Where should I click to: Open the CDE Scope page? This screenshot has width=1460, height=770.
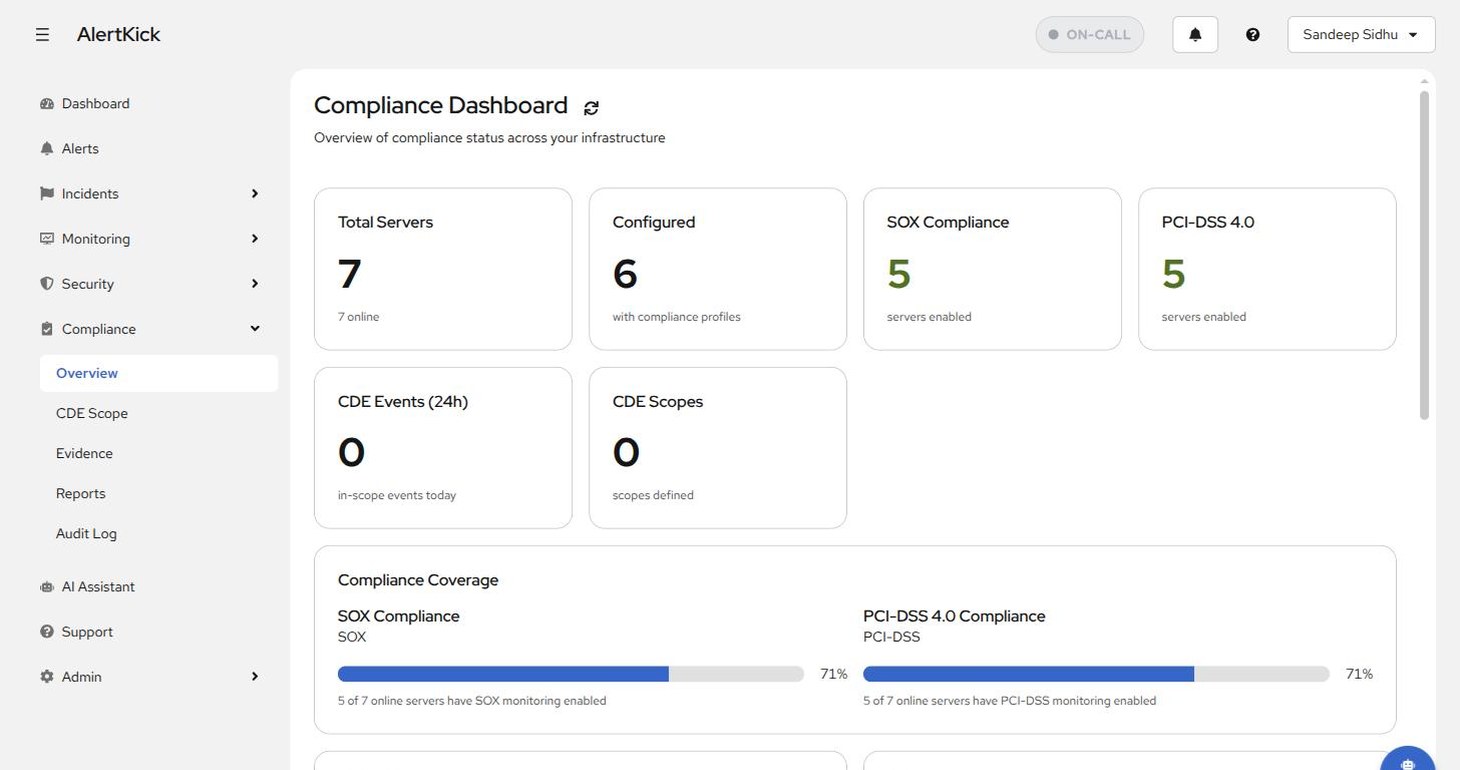(92, 413)
